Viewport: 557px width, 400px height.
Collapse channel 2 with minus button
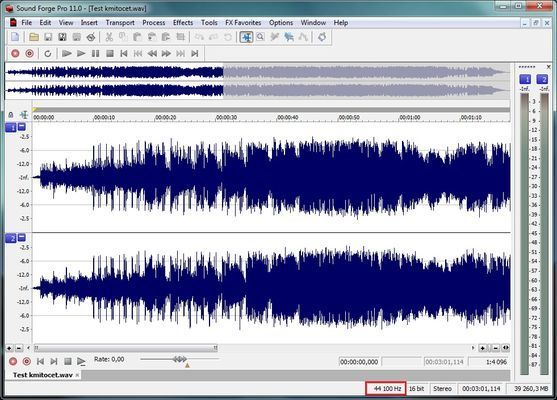(x=22, y=237)
